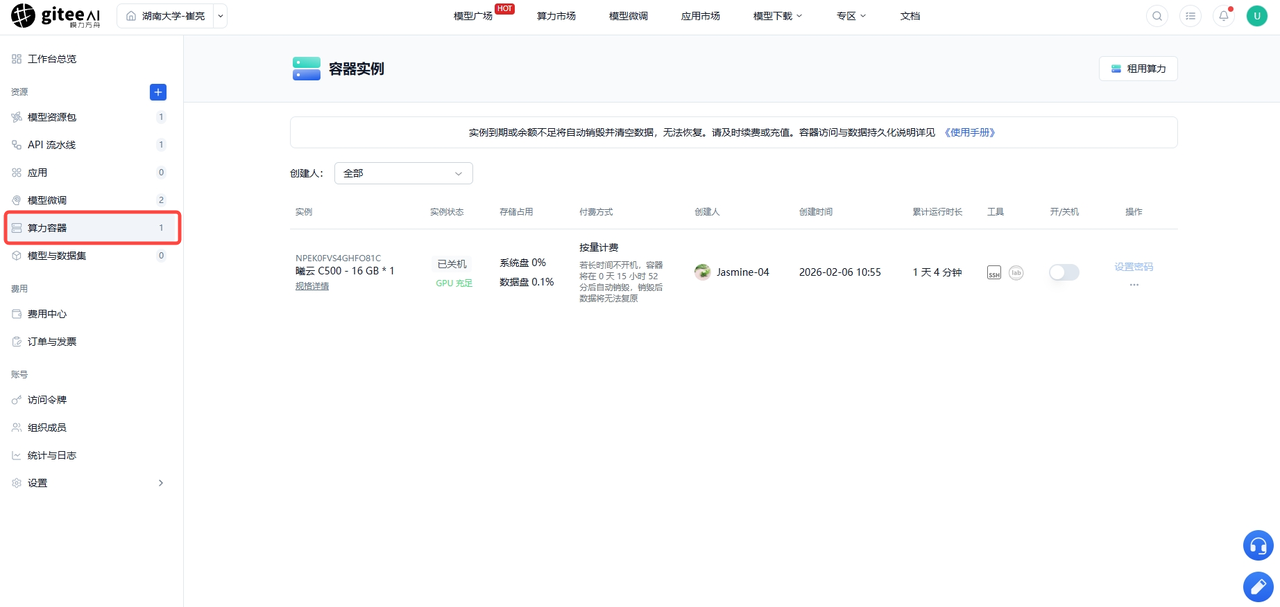Click the 租用算力 button
Screen dimensions: 1280x607
click(1138, 69)
